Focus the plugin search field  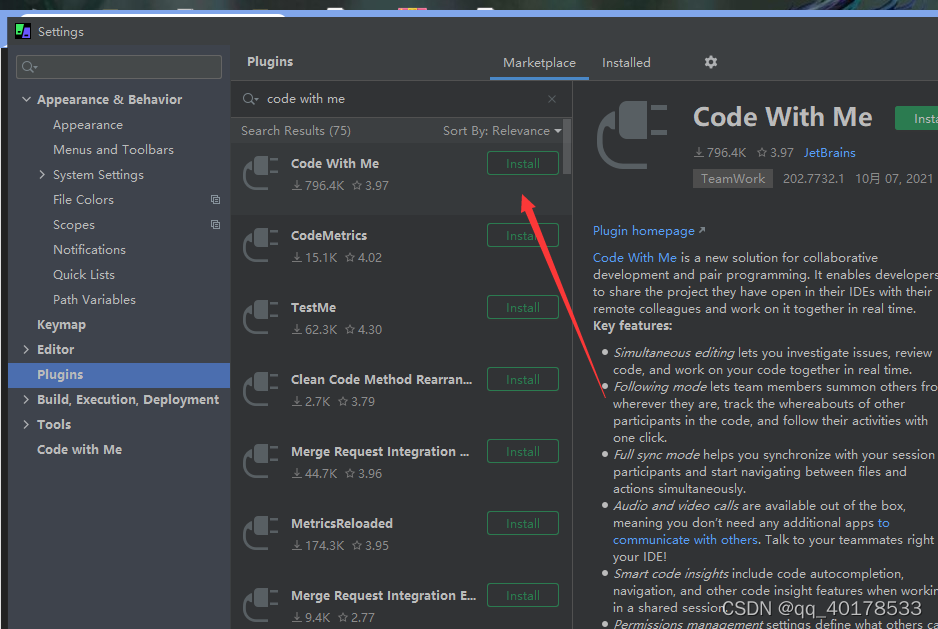(401, 99)
